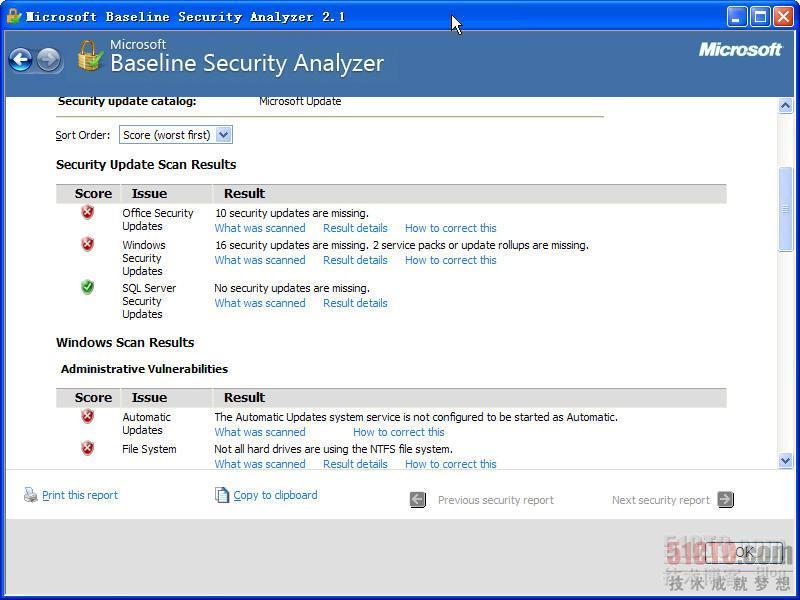Open What was scanned for Windows Security Updates
The height and width of the screenshot is (600, 800).
click(260, 260)
